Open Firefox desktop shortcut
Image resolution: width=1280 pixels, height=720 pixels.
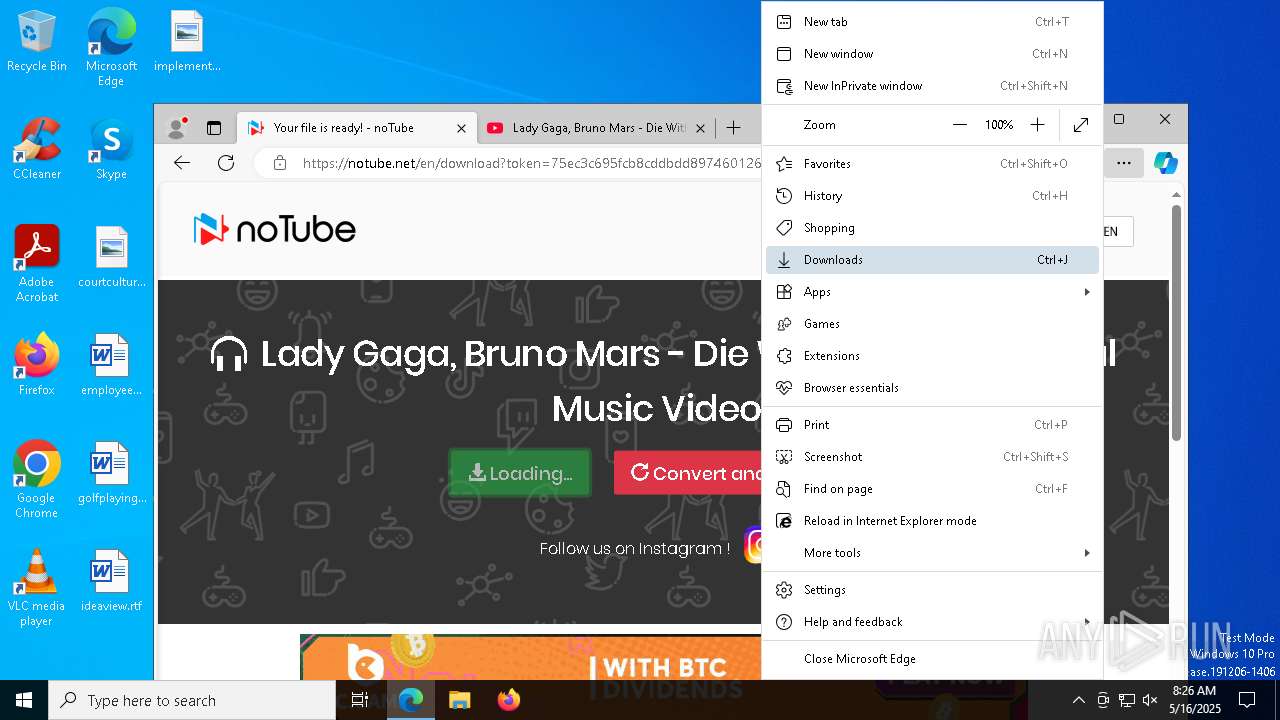(x=37, y=366)
